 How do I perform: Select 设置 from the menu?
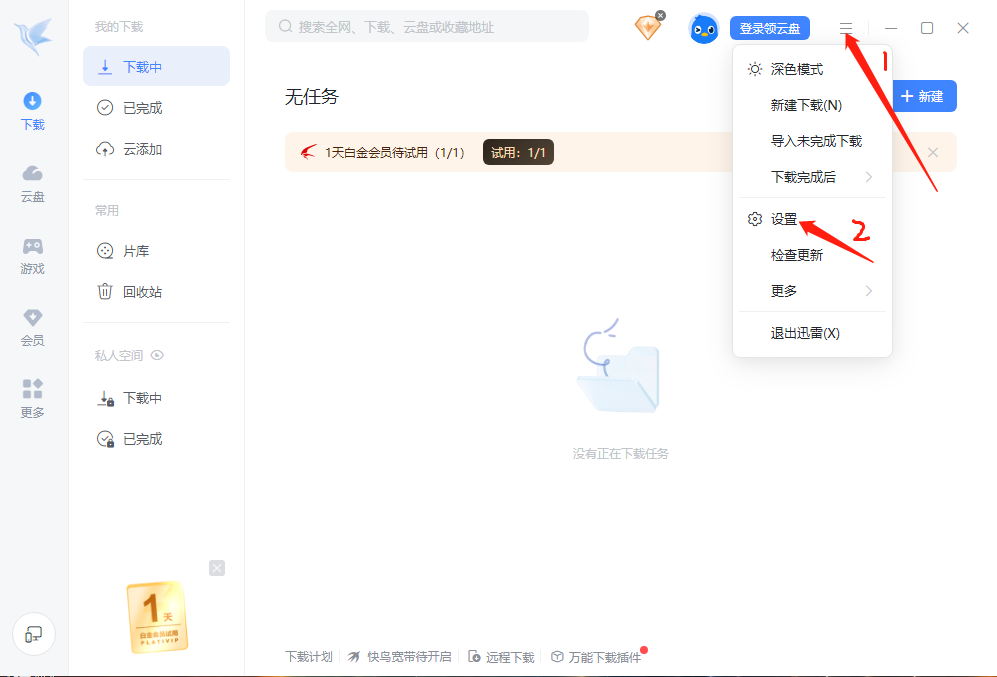point(783,217)
